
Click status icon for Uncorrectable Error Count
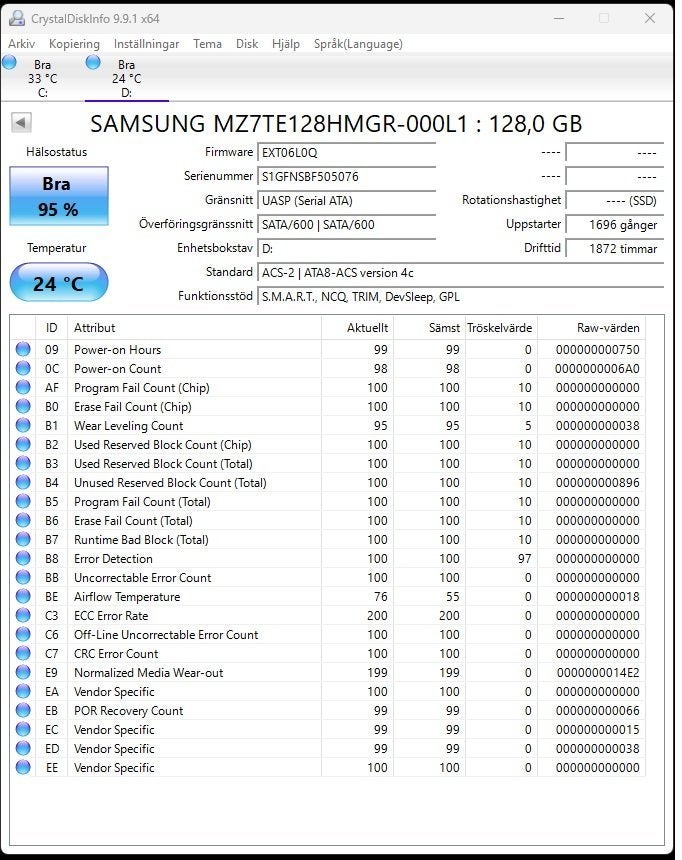point(23,578)
